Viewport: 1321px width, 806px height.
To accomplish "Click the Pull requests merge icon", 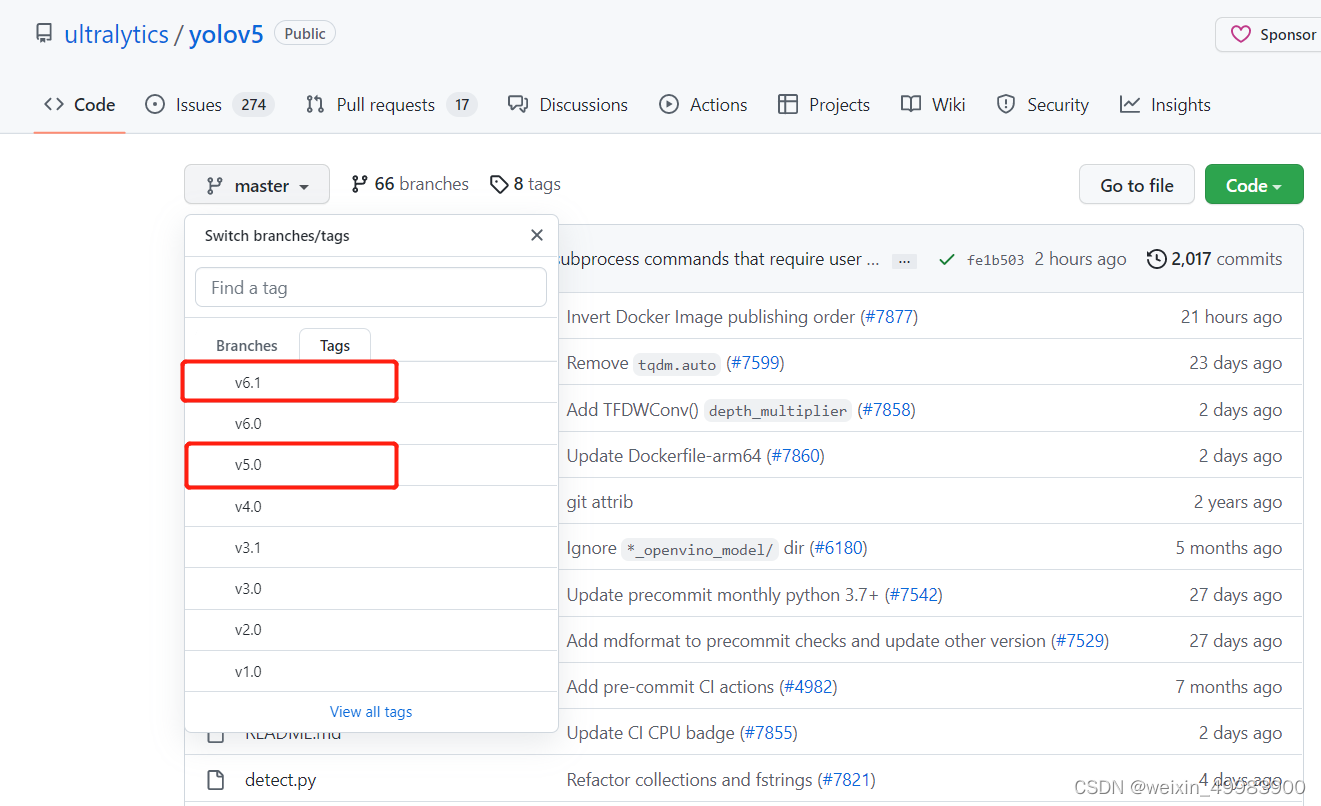I will (315, 104).
